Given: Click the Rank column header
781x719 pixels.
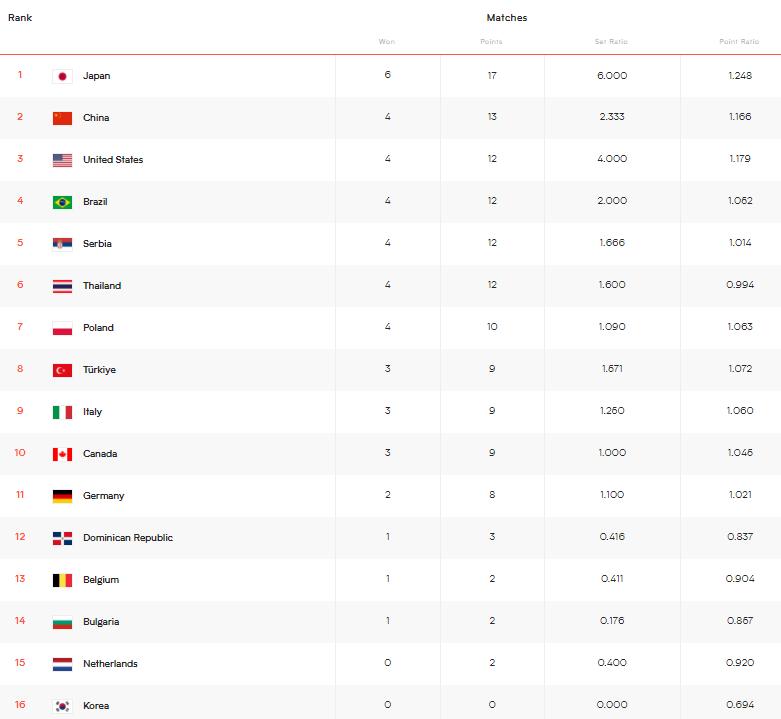Looking at the screenshot, I should click(20, 18).
